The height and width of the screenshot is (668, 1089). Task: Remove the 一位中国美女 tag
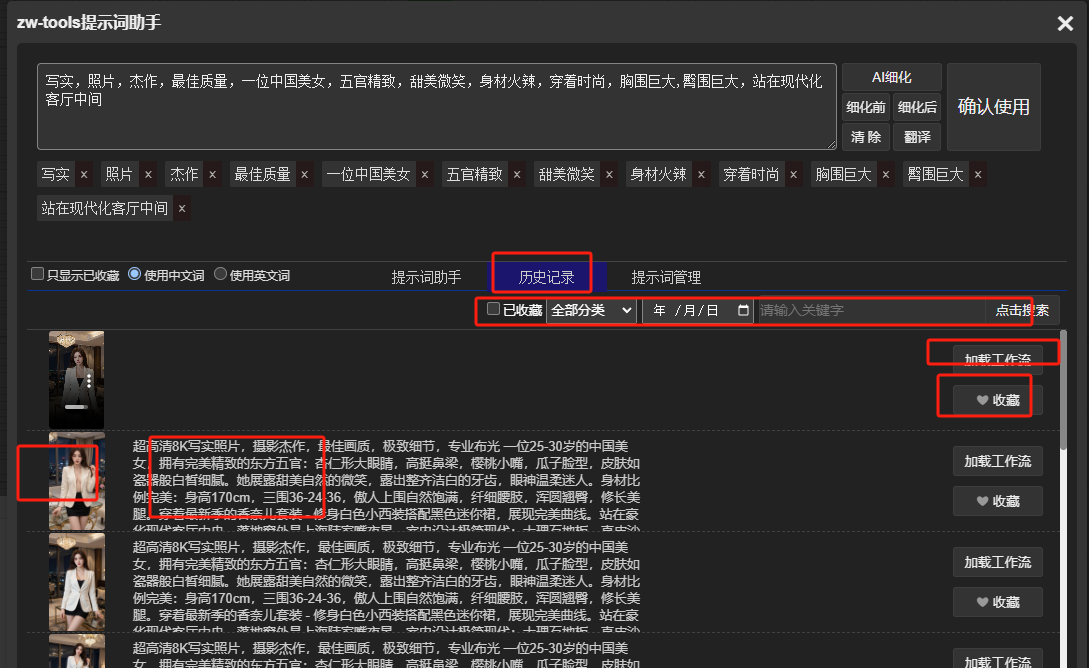pyautogui.click(x=425, y=174)
